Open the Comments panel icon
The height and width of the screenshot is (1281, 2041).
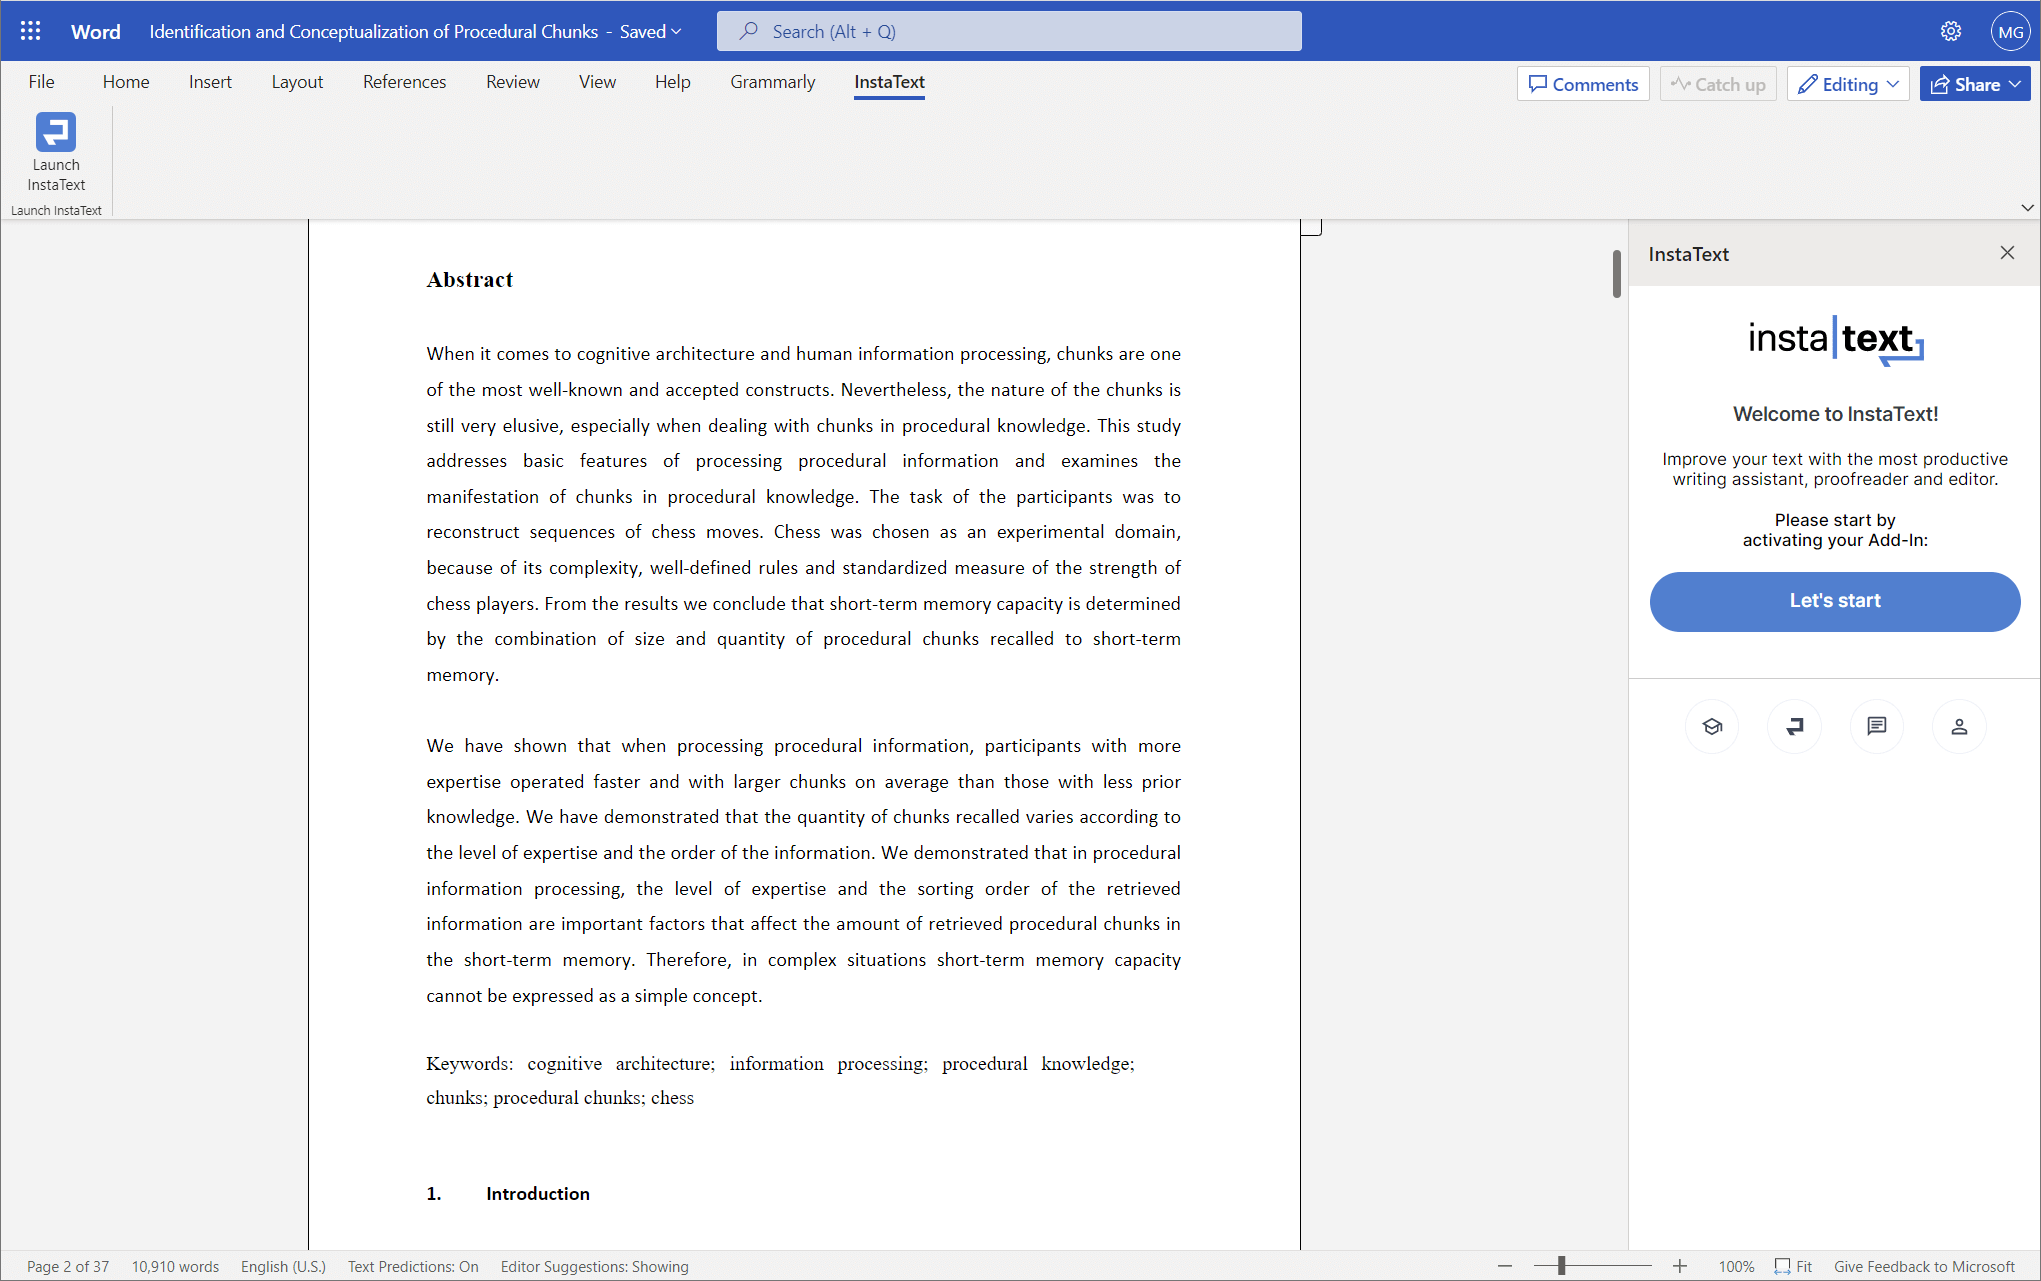click(1583, 83)
